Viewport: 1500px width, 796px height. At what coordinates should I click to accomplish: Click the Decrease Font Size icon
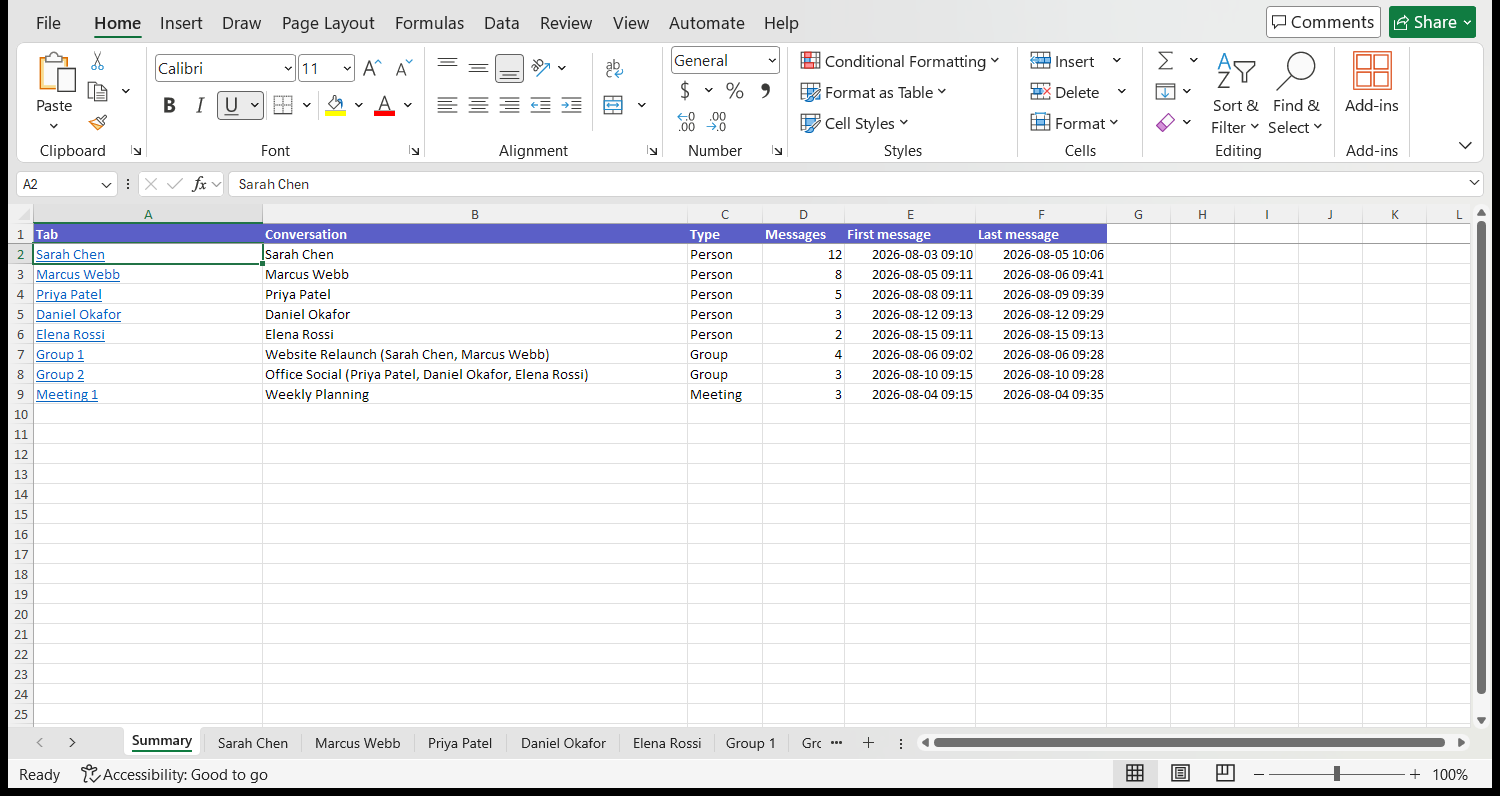[404, 68]
